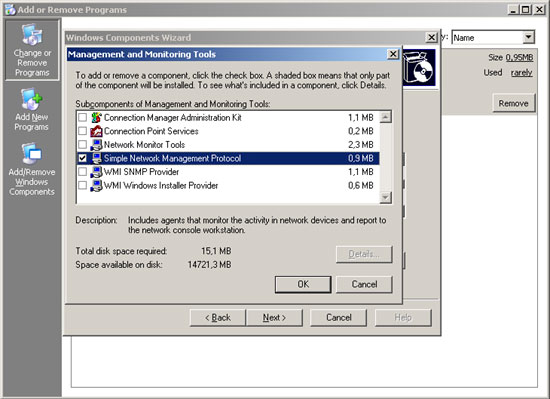
Task: Select Simple Network Management Protocol row text
Action: [x=172, y=158]
